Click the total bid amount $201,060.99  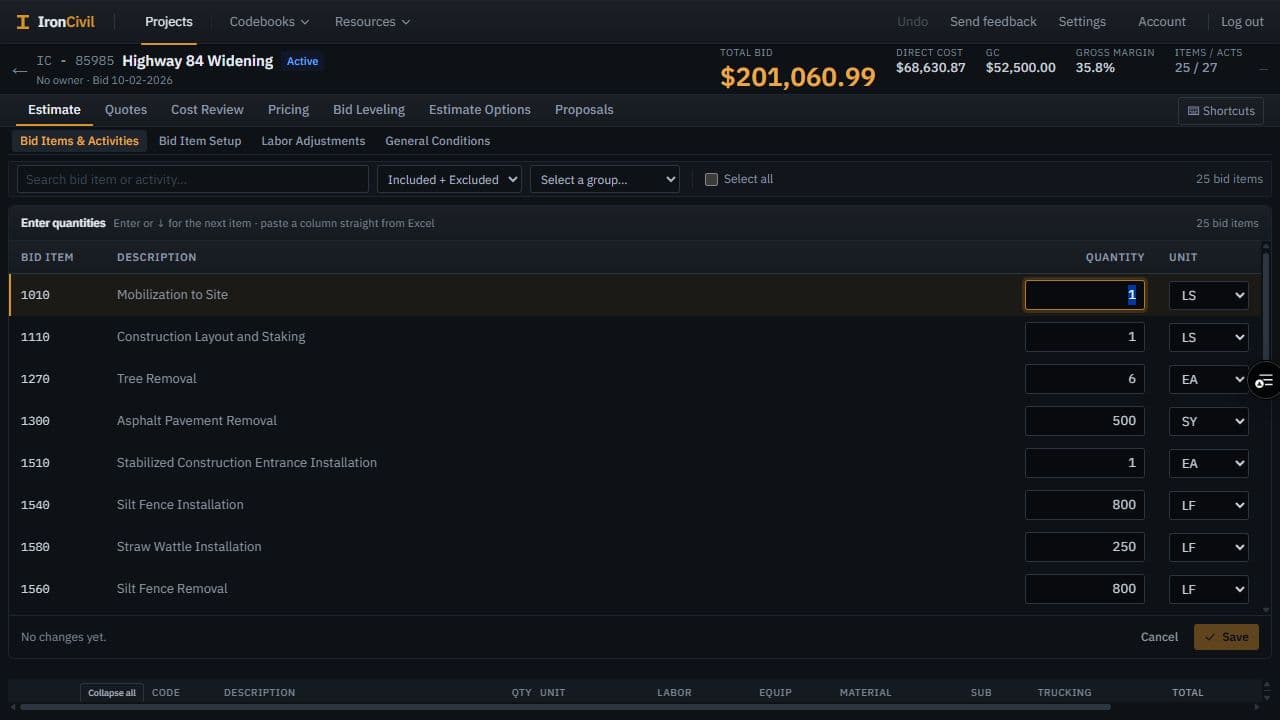coord(798,77)
